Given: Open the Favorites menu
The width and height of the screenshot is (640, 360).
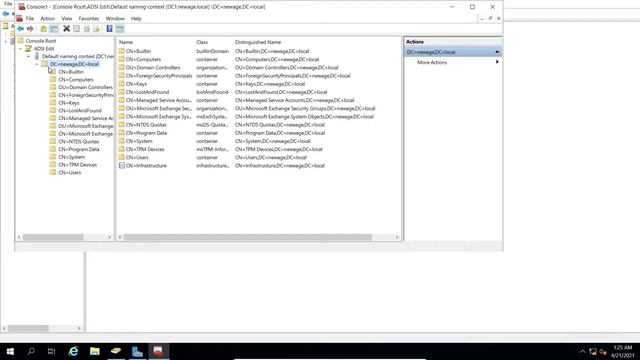Looking at the screenshot, I should point(89,18).
